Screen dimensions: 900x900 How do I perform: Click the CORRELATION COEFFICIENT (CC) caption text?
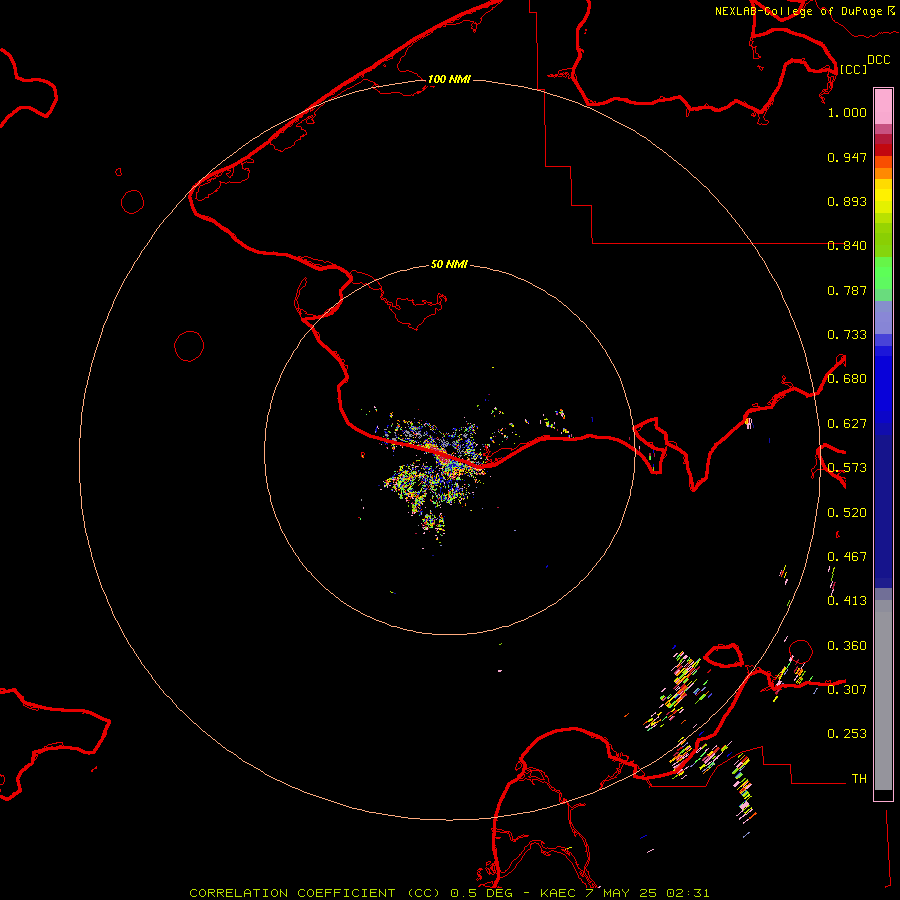(x=315, y=893)
